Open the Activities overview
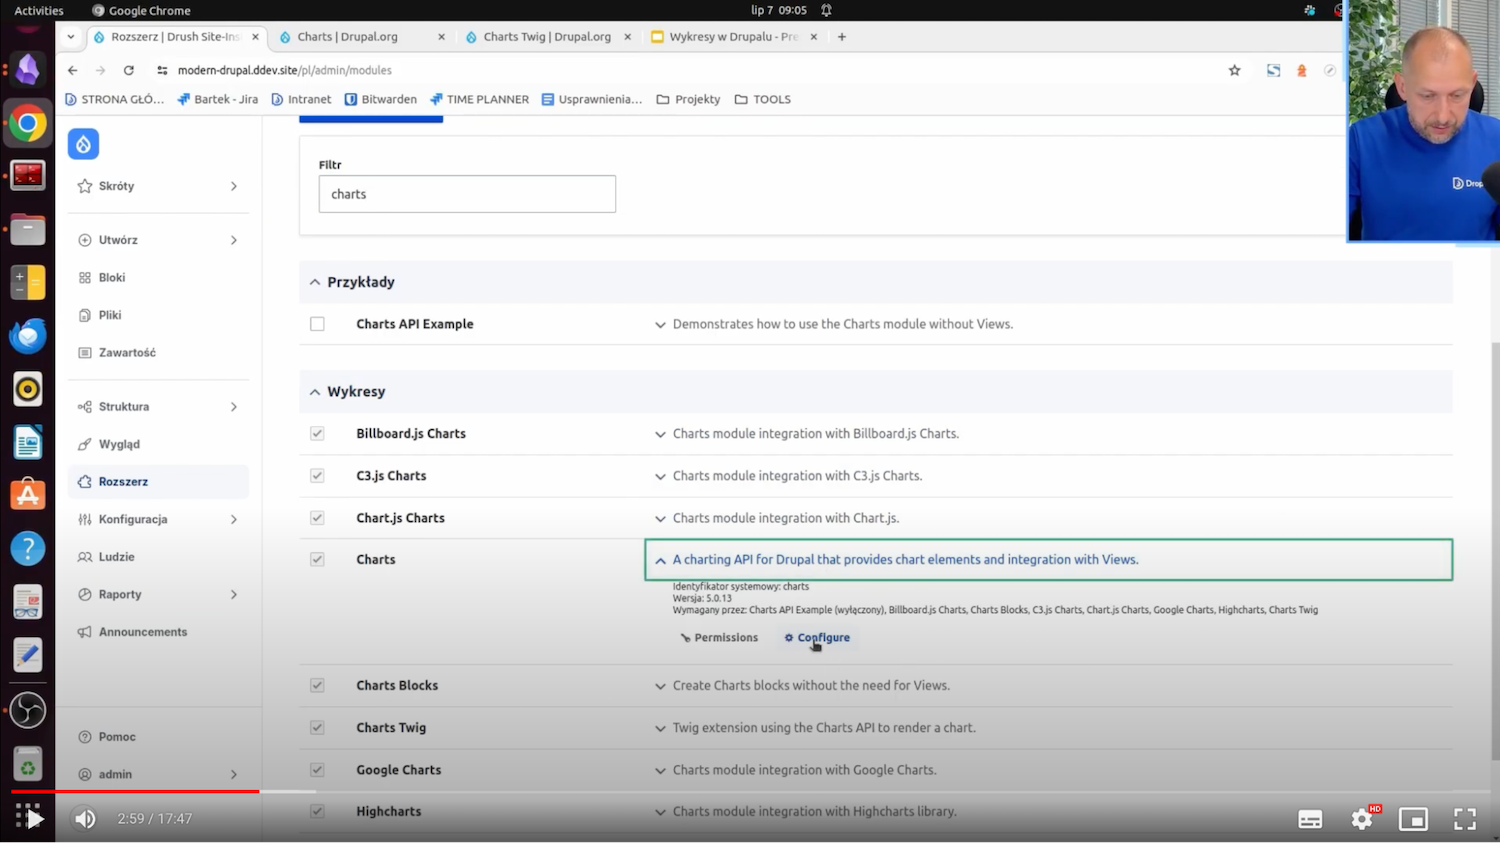The height and width of the screenshot is (843, 1500). tap(39, 10)
